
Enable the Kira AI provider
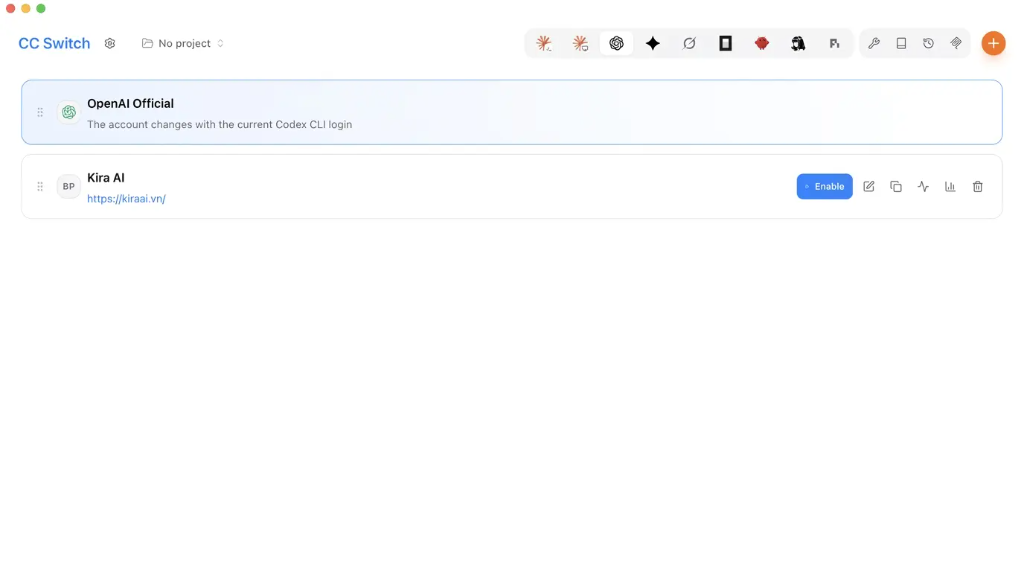coord(824,186)
